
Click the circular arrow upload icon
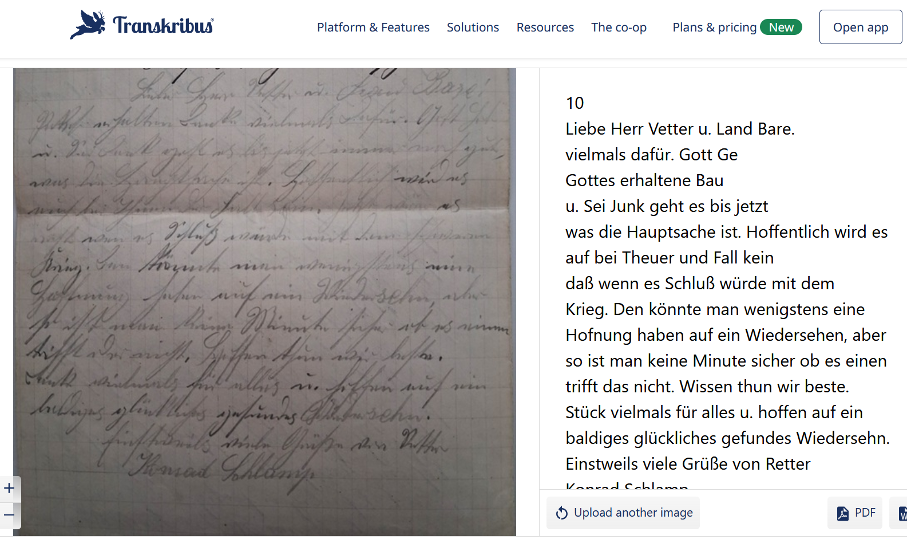tap(562, 513)
